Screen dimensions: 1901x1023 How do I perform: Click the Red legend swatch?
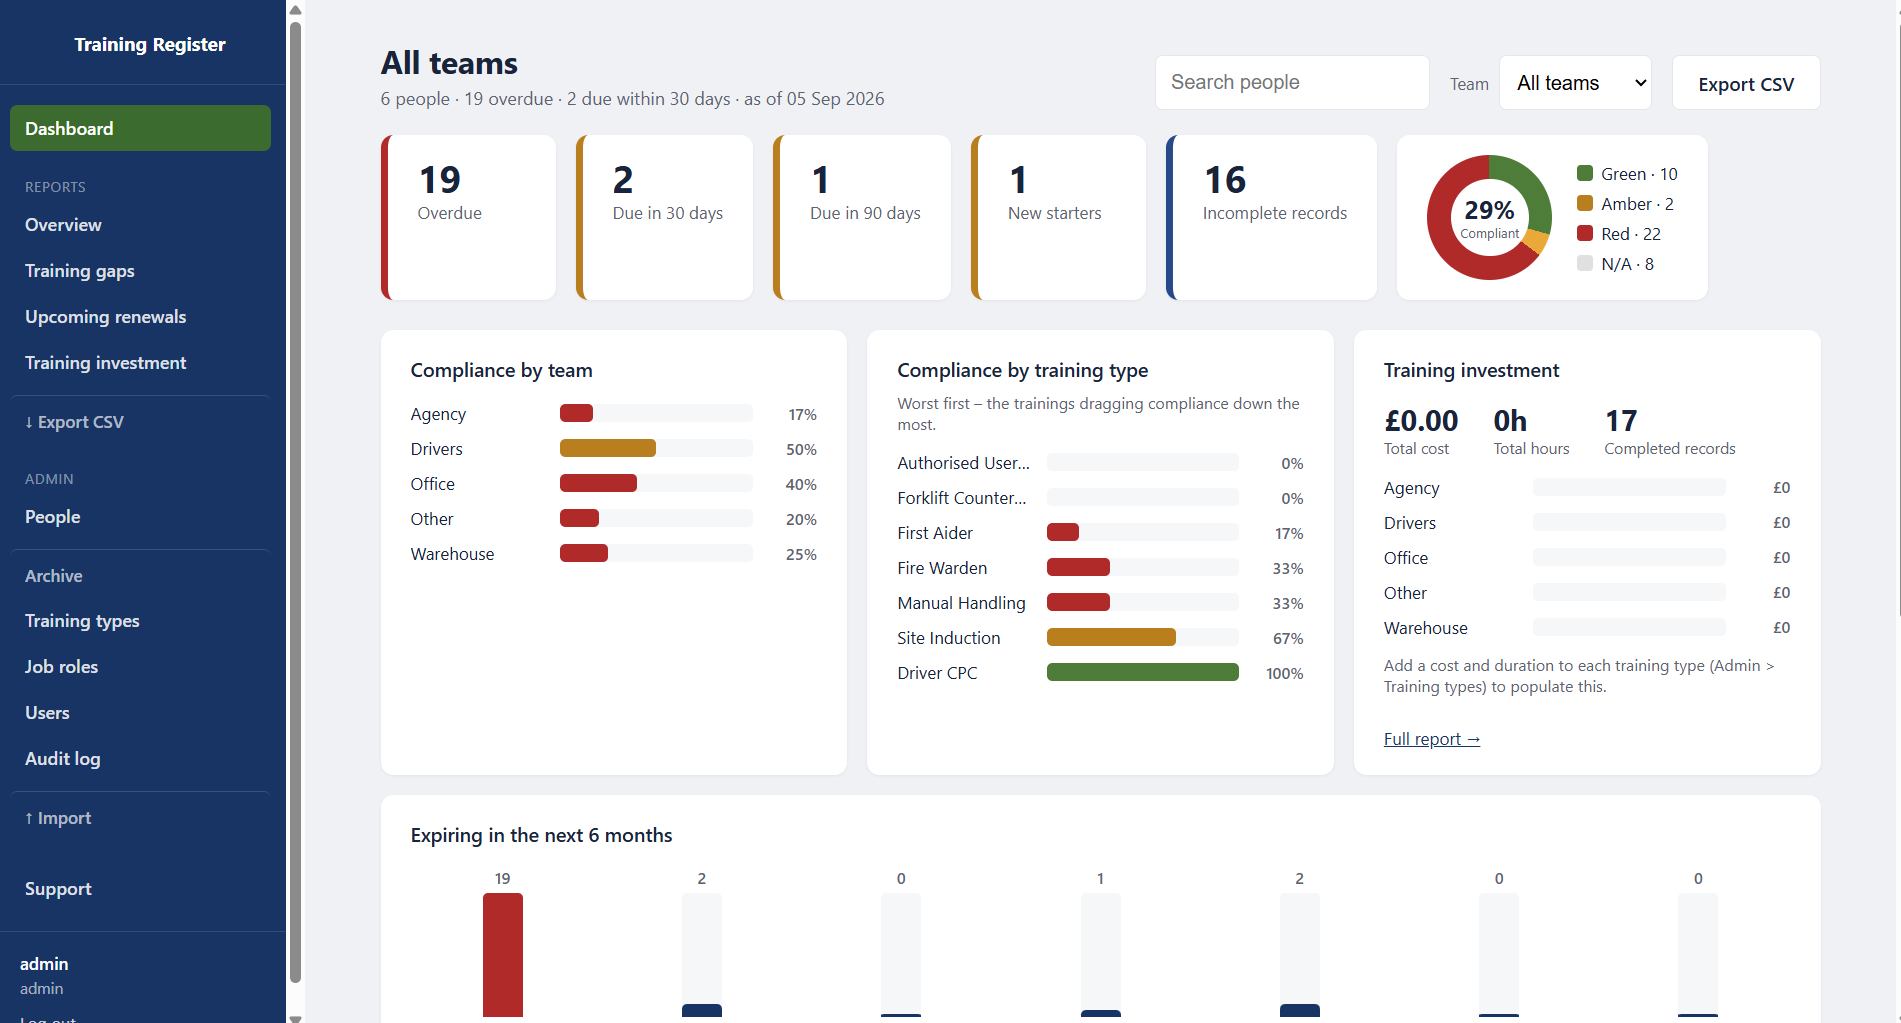tap(1585, 233)
